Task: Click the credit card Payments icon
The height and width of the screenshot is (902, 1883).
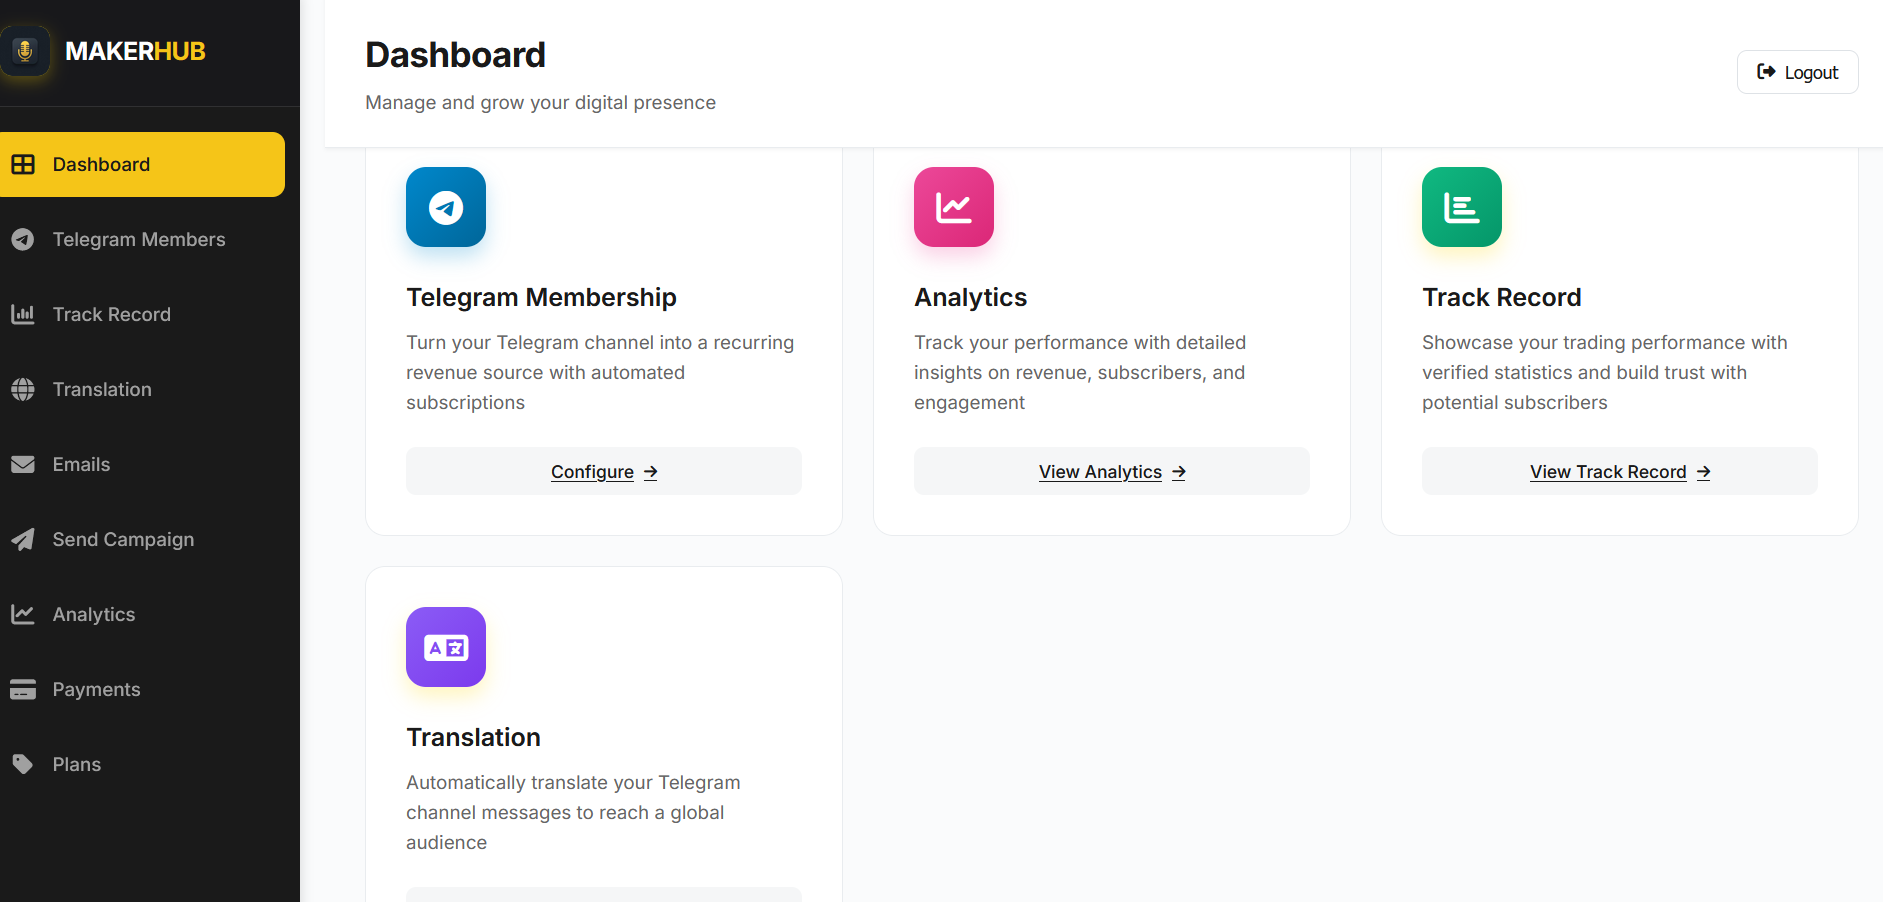Action: (23, 690)
